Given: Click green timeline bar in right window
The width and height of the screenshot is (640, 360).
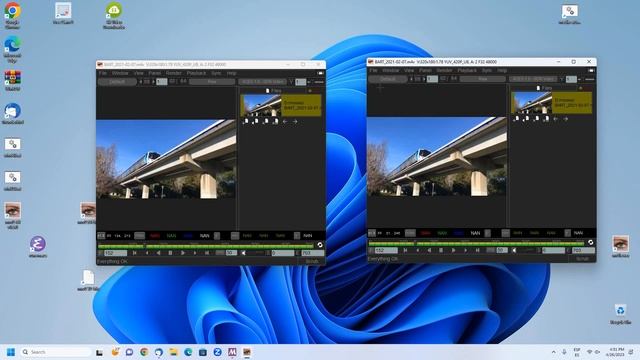Looking at the screenshot, I should [477, 243].
